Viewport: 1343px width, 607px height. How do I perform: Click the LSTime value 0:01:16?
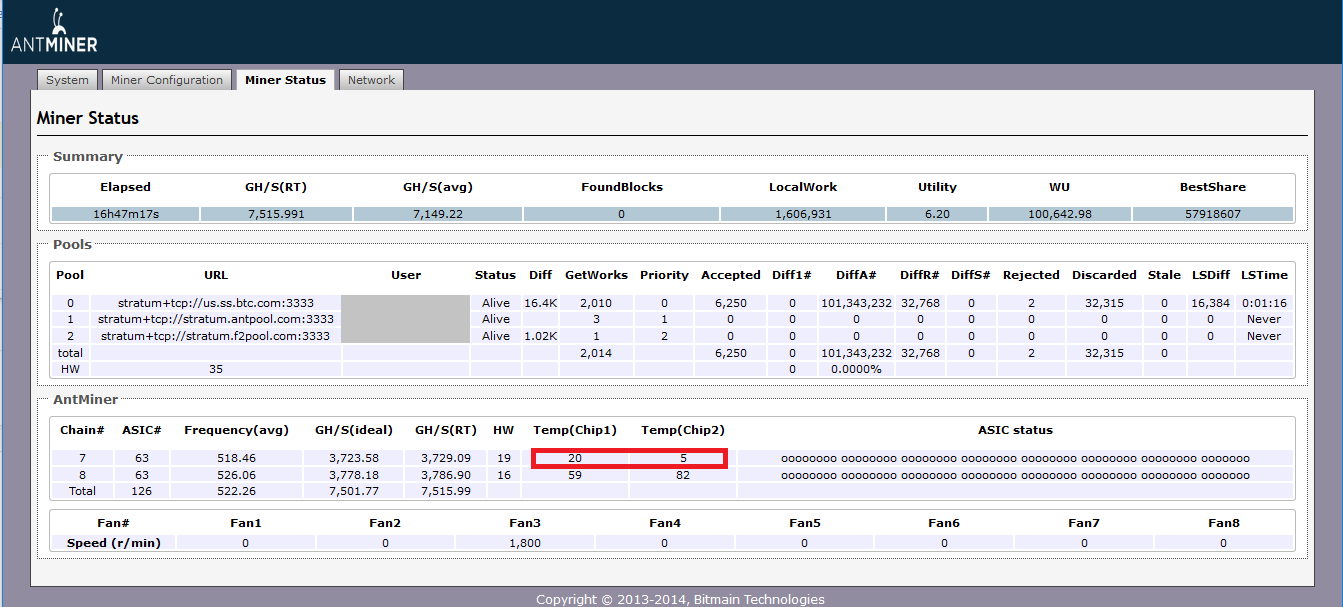[x=1264, y=302]
